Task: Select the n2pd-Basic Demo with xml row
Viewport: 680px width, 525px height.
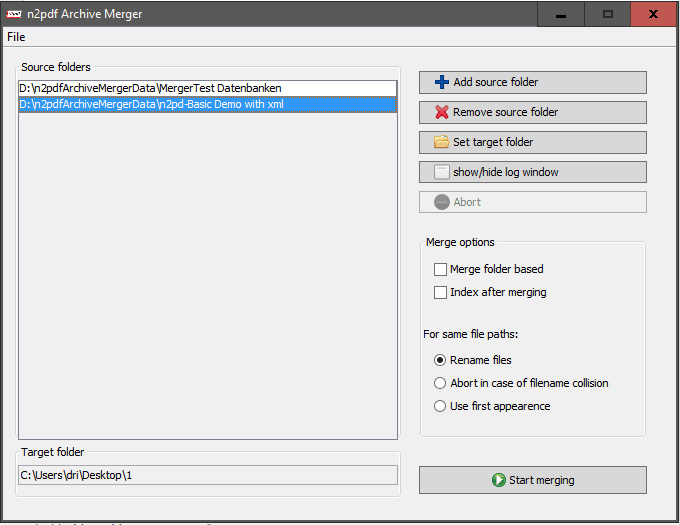Action: [207, 104]
